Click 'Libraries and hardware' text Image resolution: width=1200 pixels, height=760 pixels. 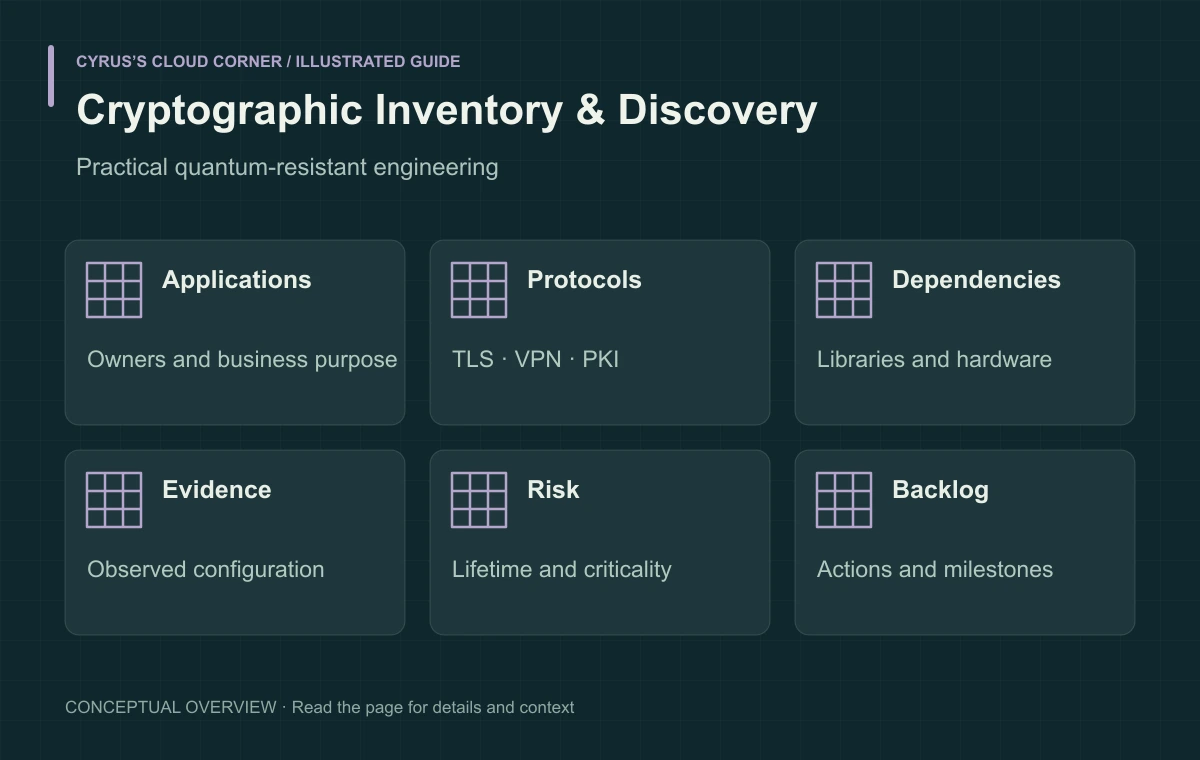[x=934, y=360]
